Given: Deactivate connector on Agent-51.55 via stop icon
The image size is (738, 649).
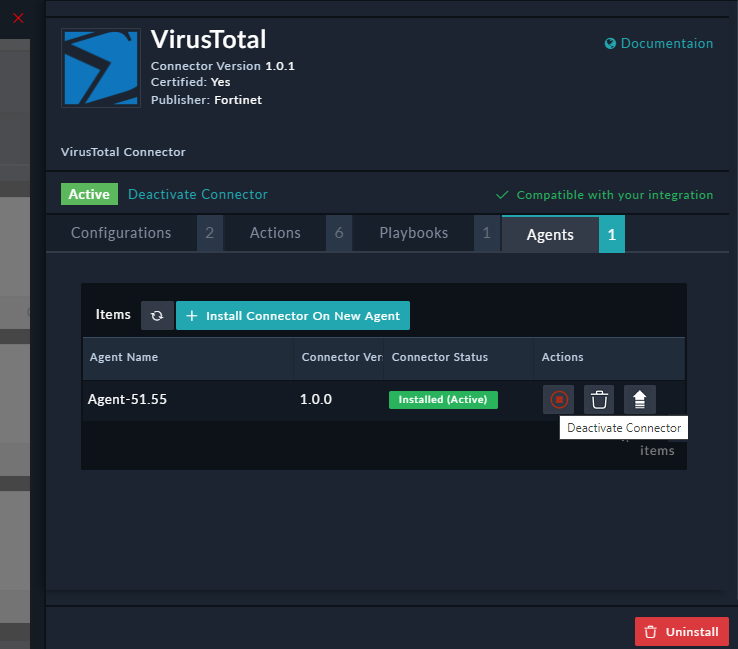Looking at the screenshot, I should (559, 400).
